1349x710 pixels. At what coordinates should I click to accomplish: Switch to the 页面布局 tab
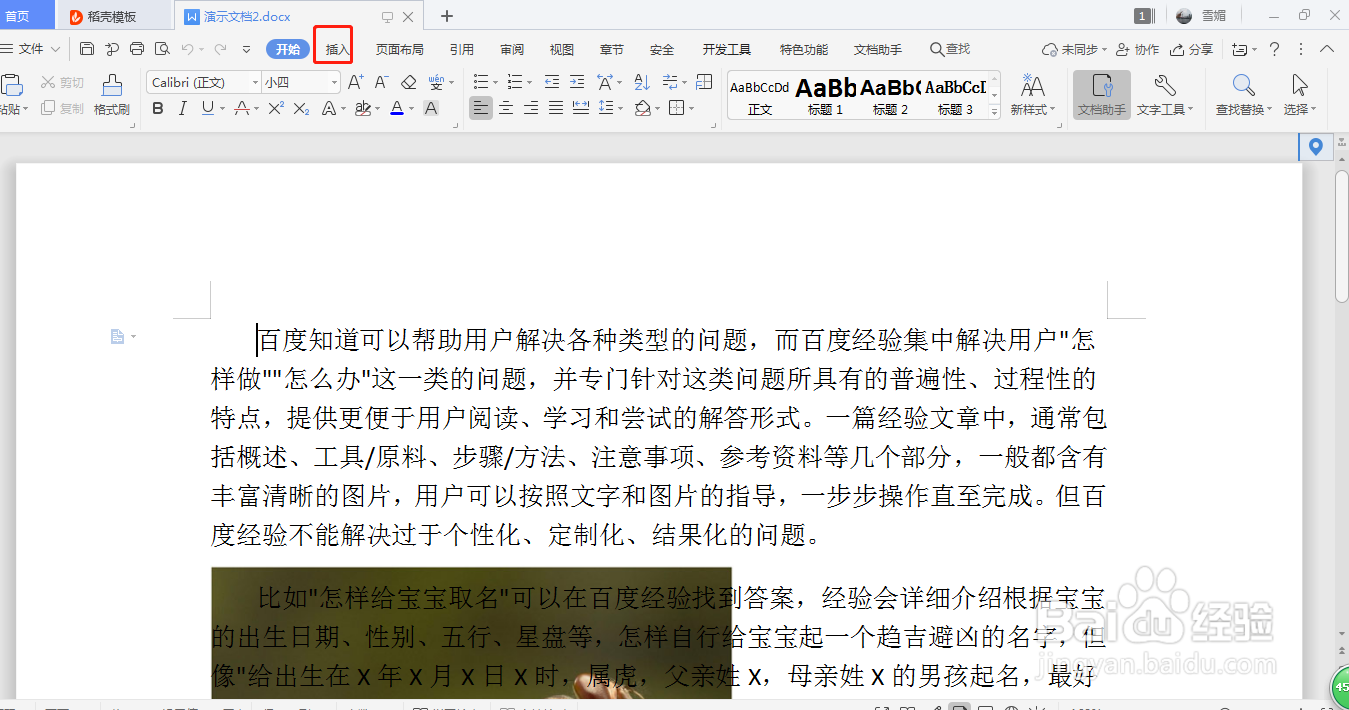pyautogui.click(x=400, y=49)
